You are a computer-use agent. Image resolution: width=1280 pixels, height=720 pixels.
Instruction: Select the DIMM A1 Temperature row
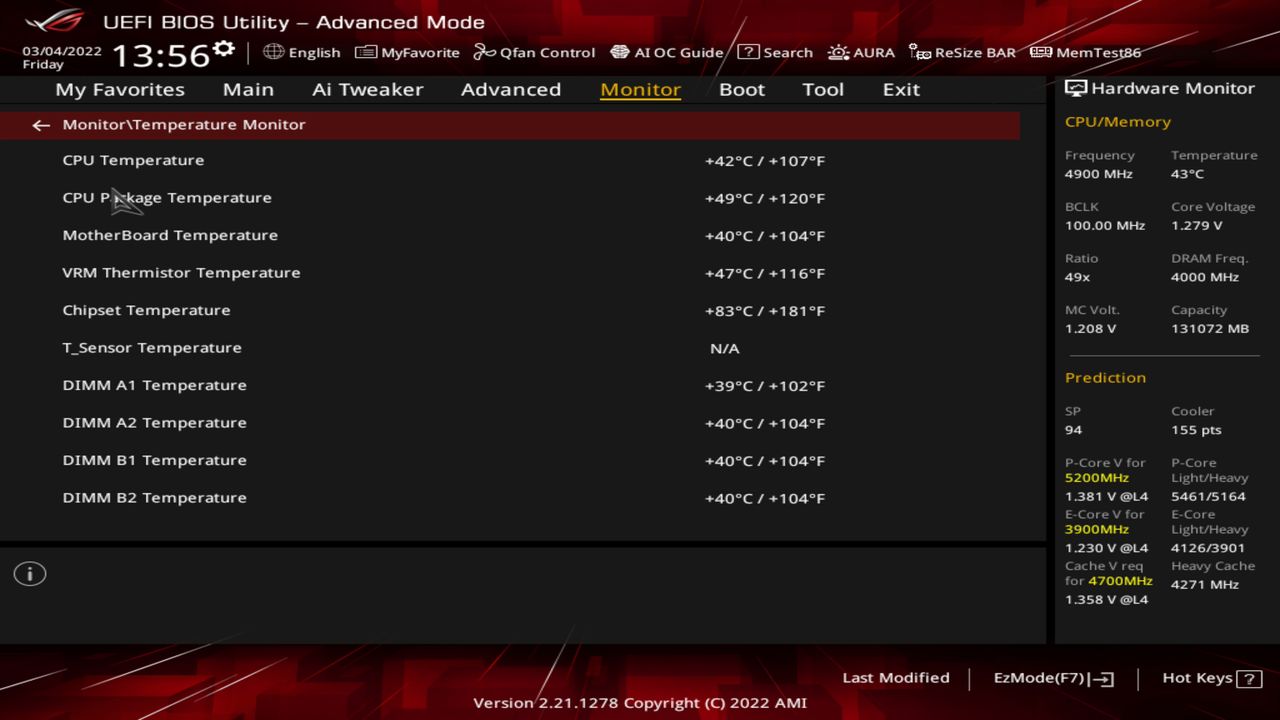click(510, 385)
